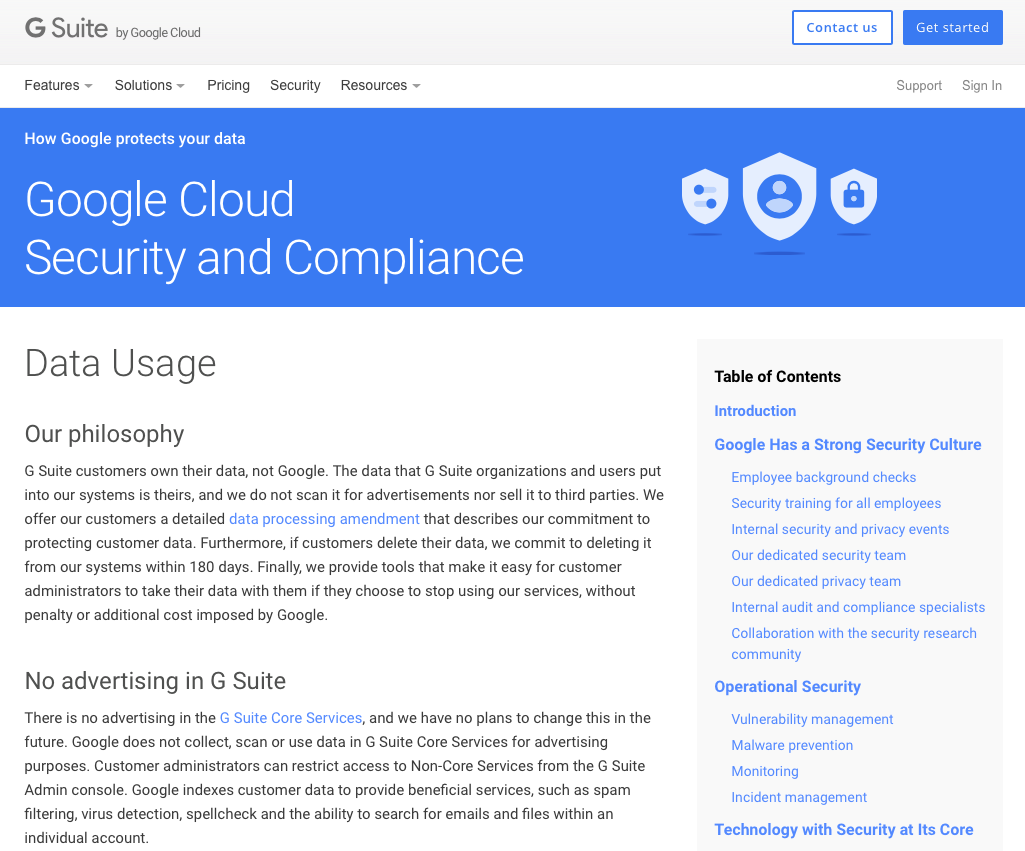
Task: Click the Google Cloud Security and Compliance title
Action: tap(274, 229)
